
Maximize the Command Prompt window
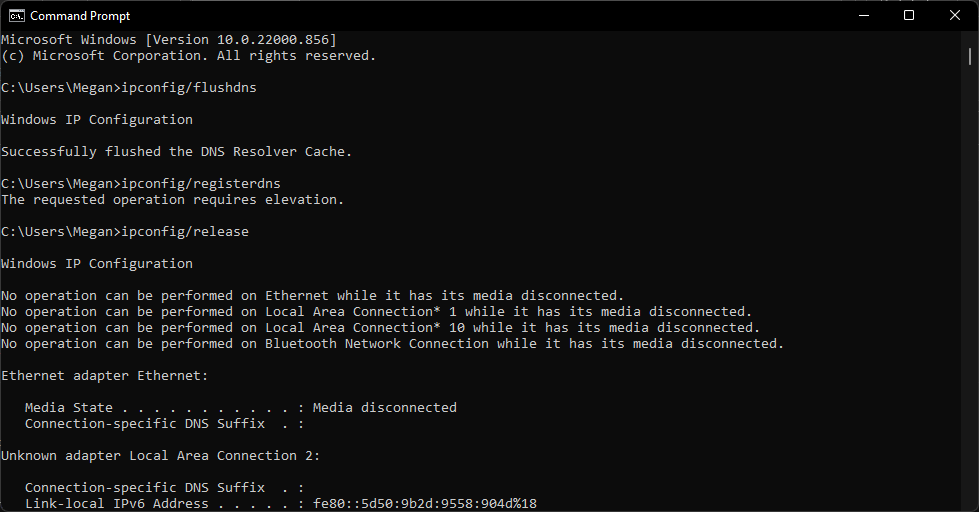tap(909, 16)
